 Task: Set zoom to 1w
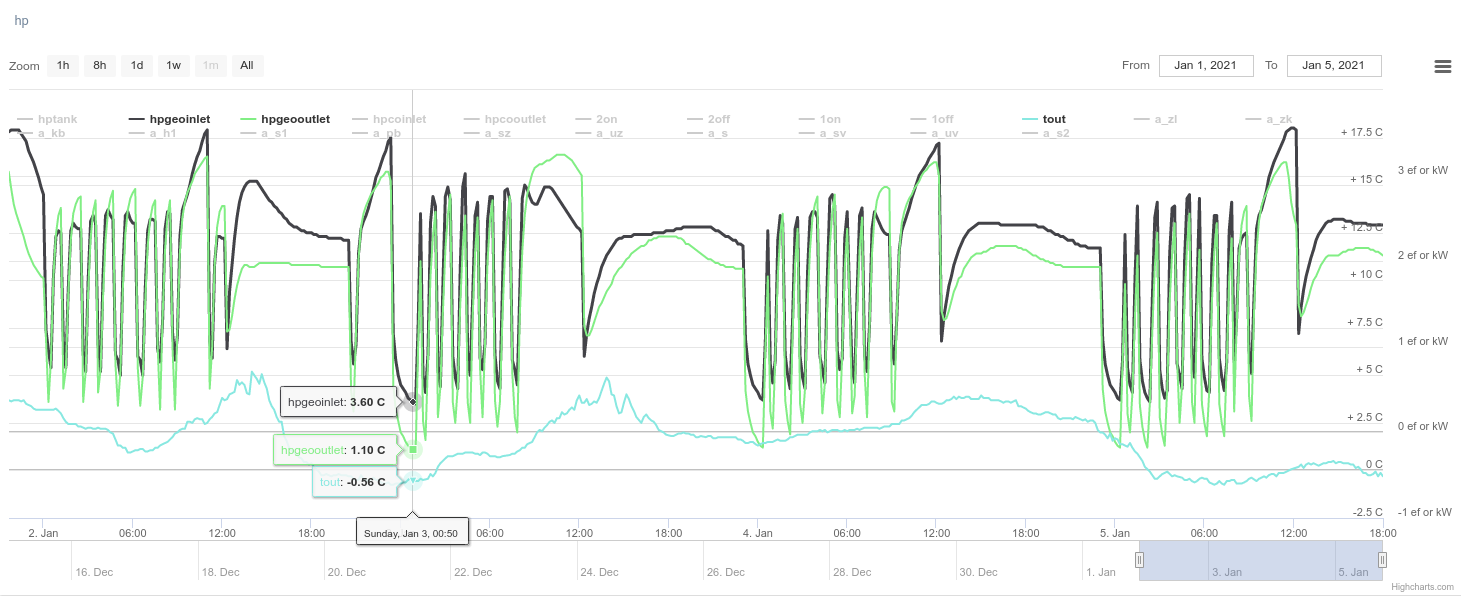tap(174, 66)
